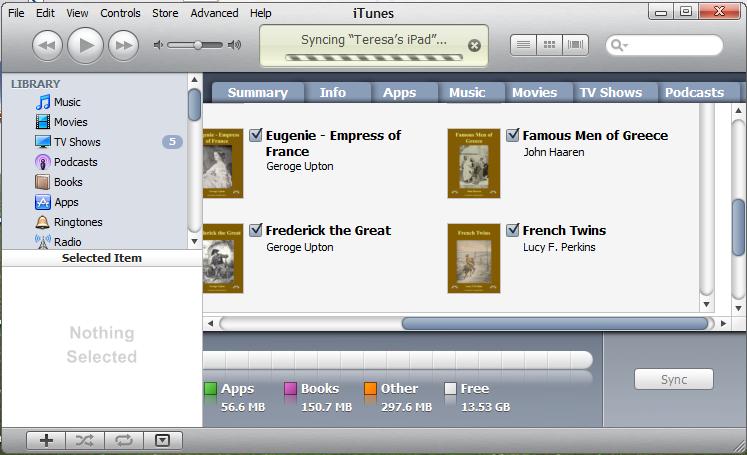Switch to Cover Flow view
Viewport: 747px width, 455px height.
tap(575, 45)
